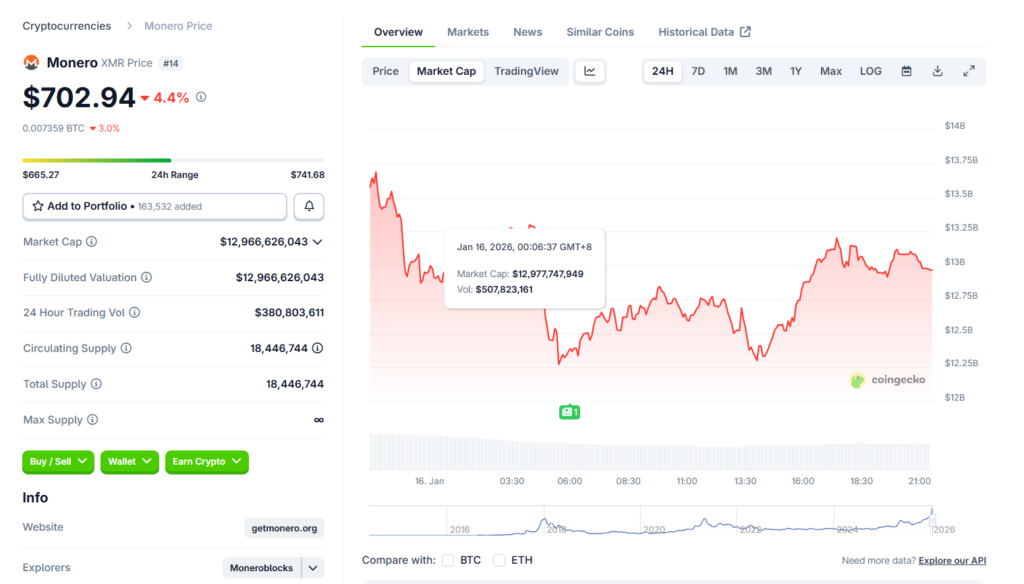Click the green news event marker
The width and height of the screenshot is (1024, 584).
coord(569,412)
